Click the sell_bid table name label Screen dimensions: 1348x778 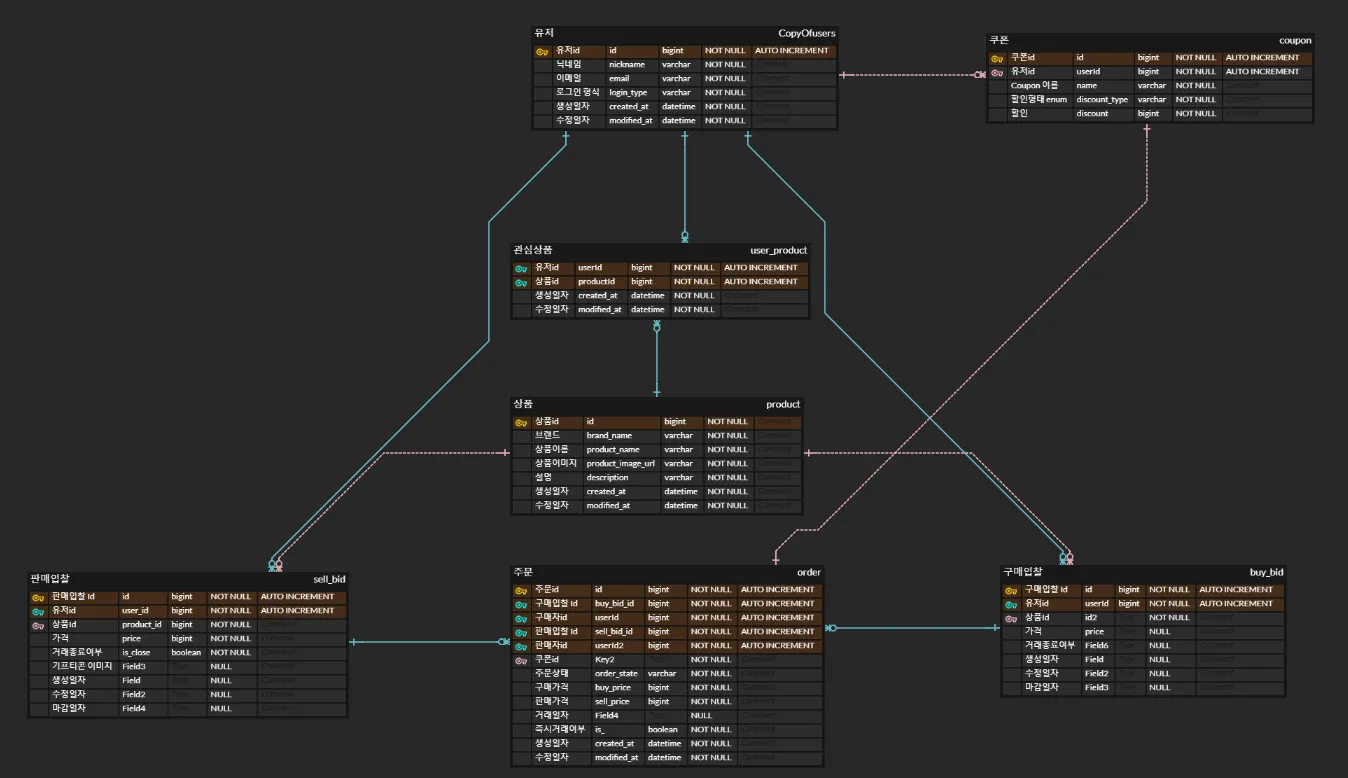[x=329, y=579]
